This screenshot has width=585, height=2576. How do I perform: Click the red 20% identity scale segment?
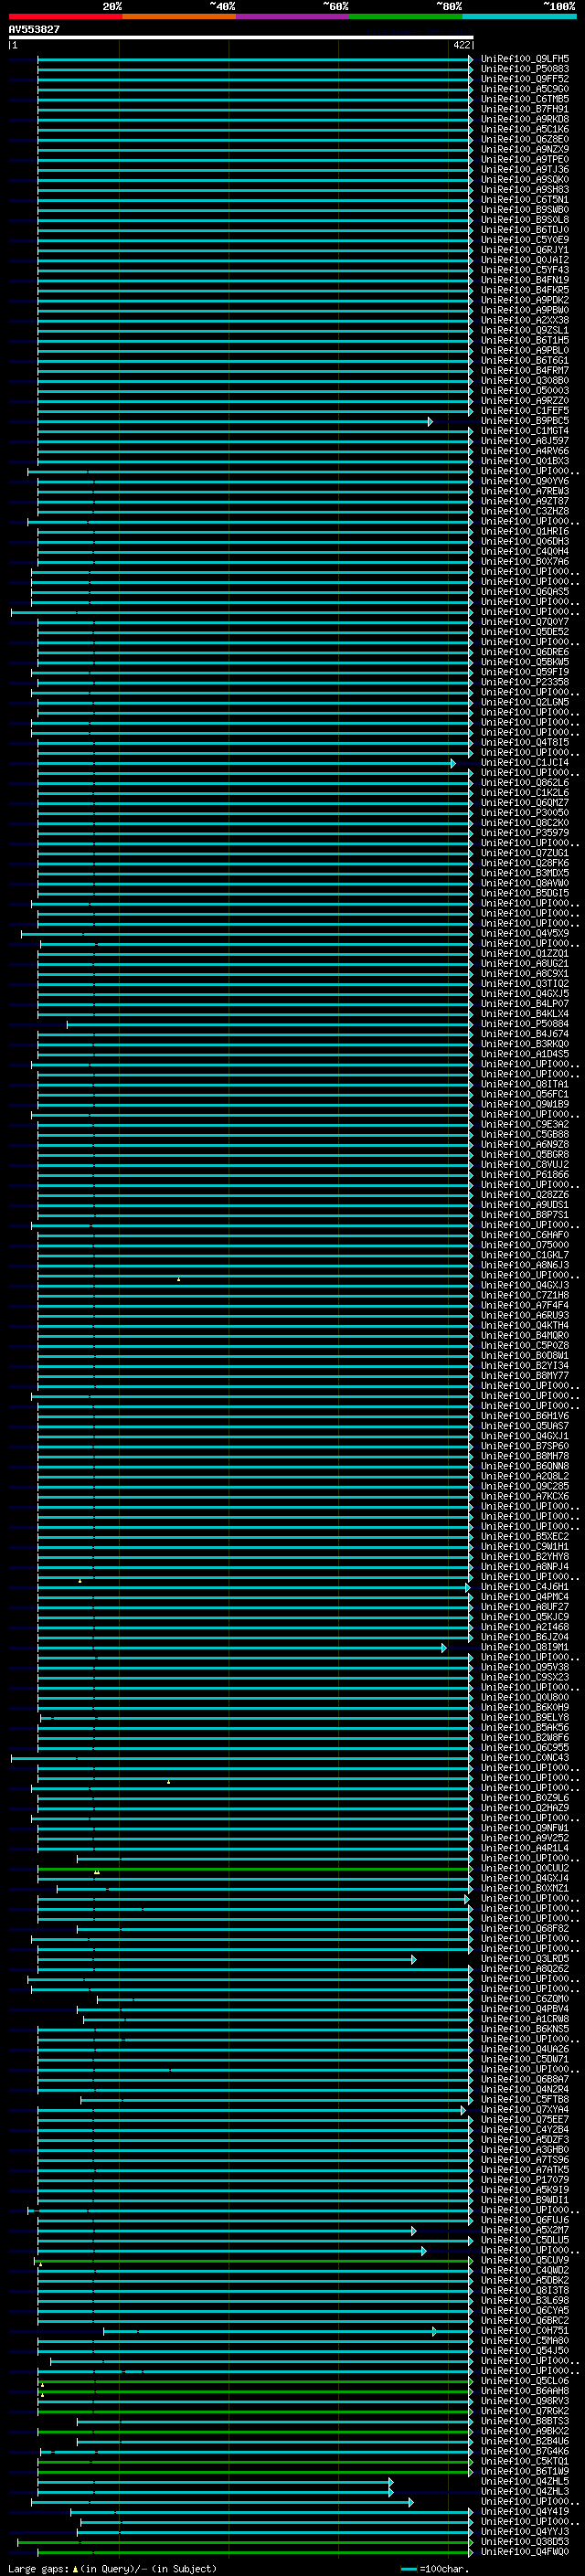pos(65,16)
